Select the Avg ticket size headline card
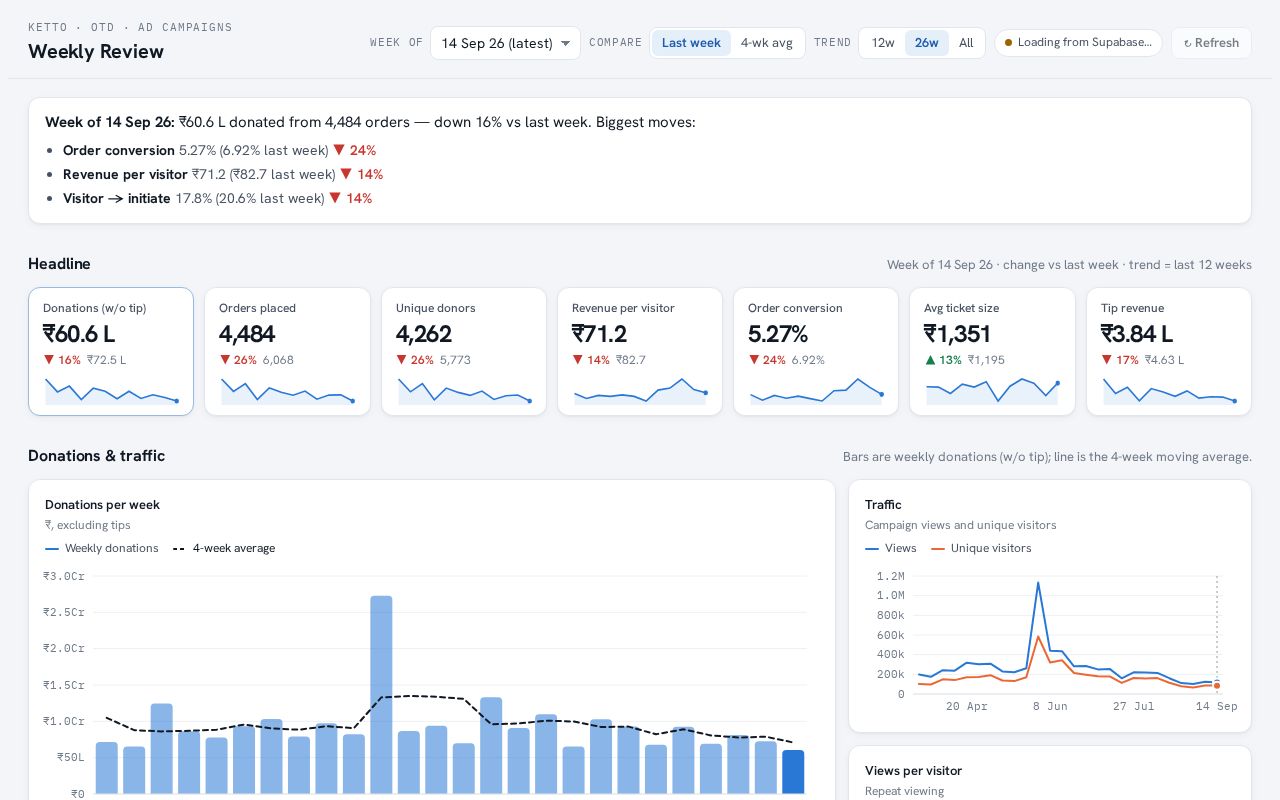 pyautogui.click(x=992, y=351)
